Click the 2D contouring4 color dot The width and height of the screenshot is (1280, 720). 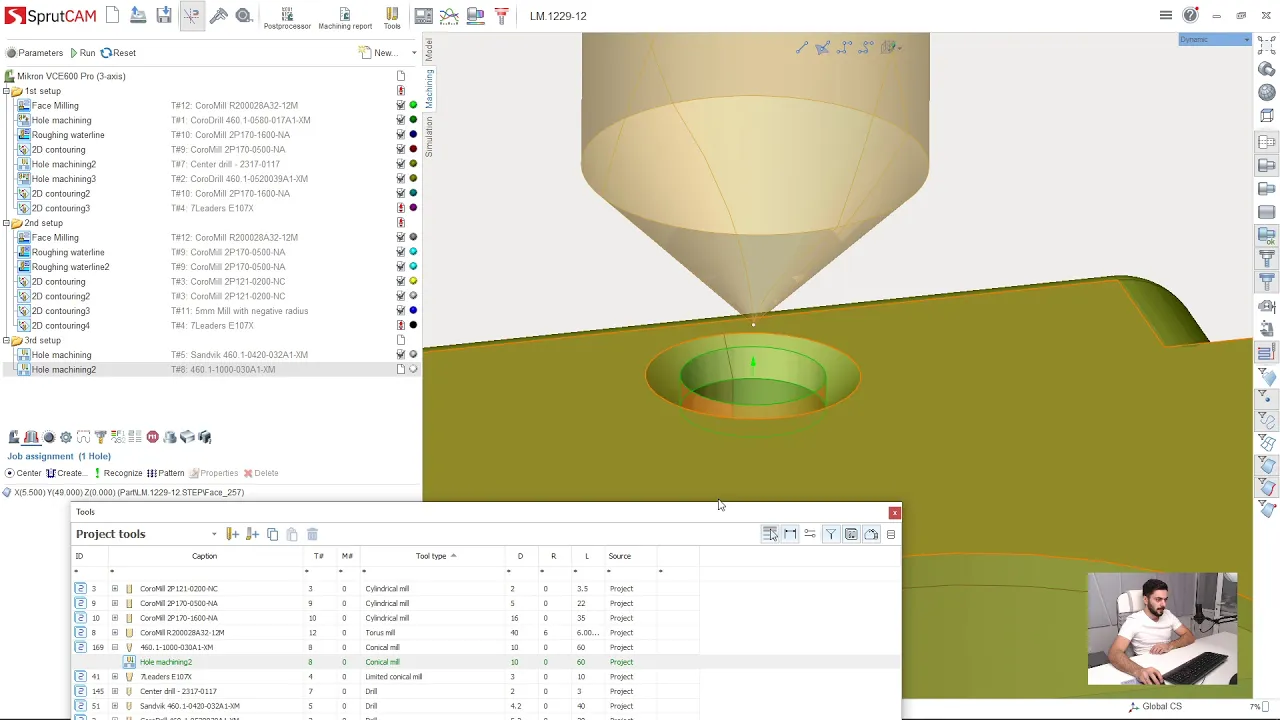(x=413, y=326)
